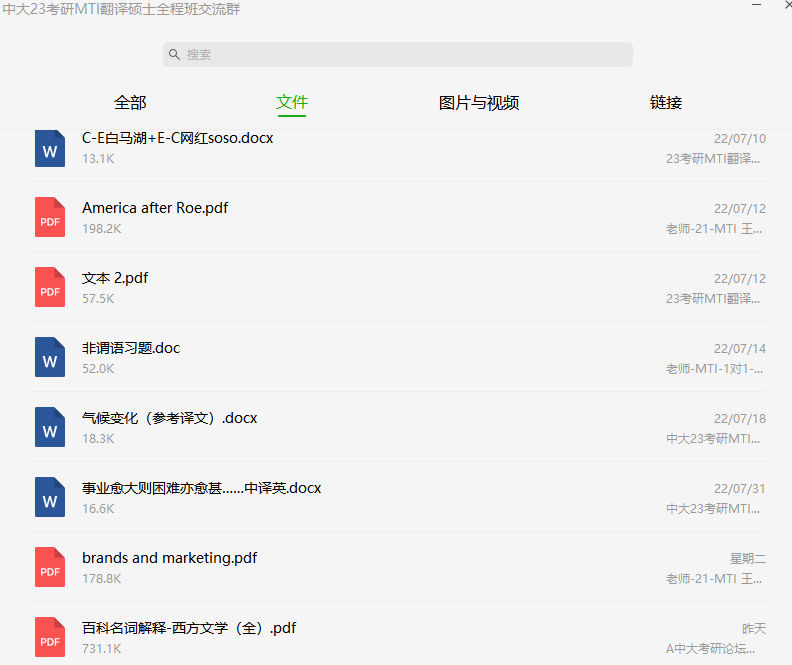Minimize the file list window
The image size is (792, 665).
pos(756,5)
